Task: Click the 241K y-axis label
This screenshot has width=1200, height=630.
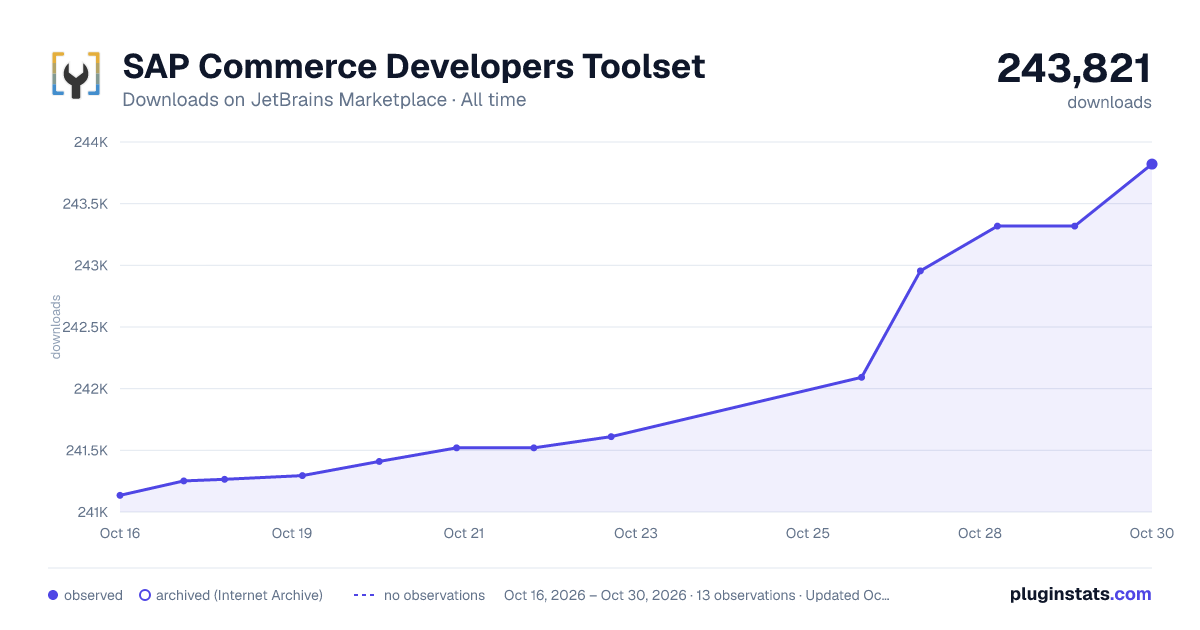Action: click(x=92, y=512)
